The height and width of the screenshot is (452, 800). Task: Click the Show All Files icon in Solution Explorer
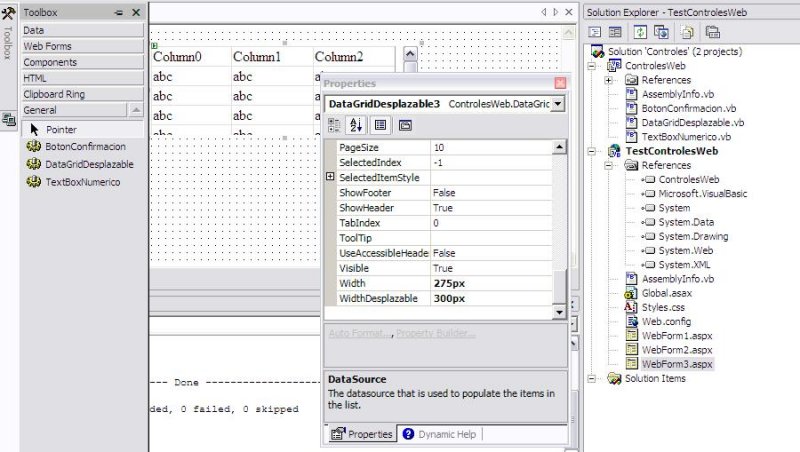(x=687, y=32)
